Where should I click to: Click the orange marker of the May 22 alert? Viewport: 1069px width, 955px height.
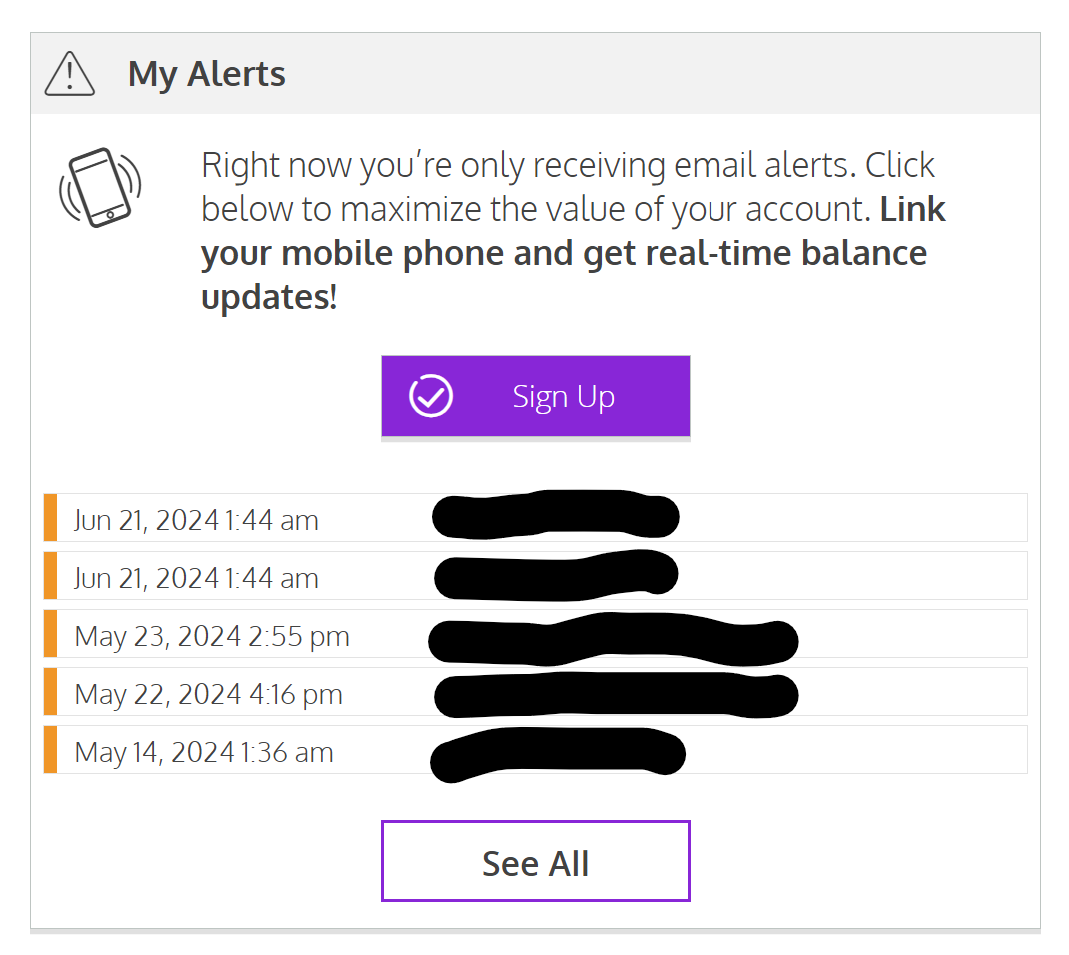pyautogui.click(x=50, y=692)
